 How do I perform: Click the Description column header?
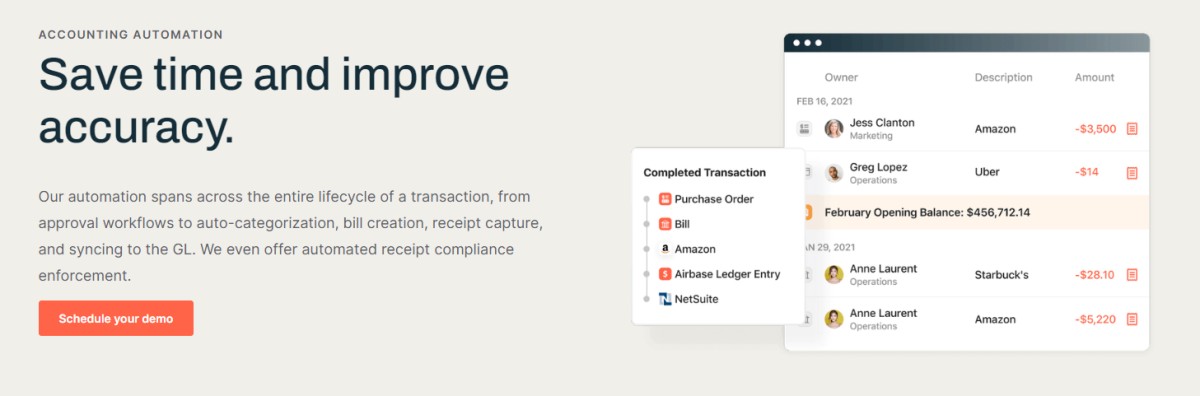(x=1004, y=77)
